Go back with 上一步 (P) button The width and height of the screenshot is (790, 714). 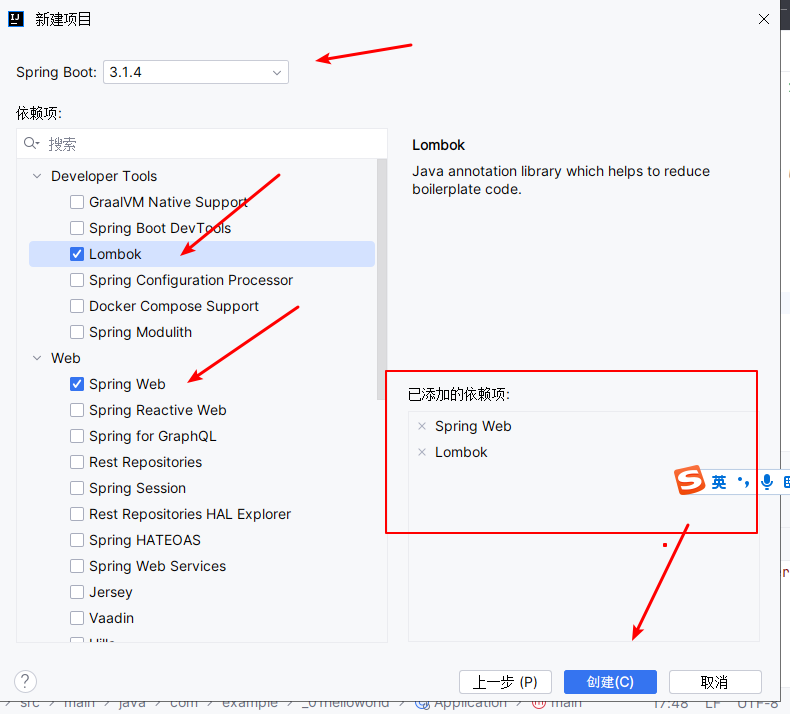(505, 682)
